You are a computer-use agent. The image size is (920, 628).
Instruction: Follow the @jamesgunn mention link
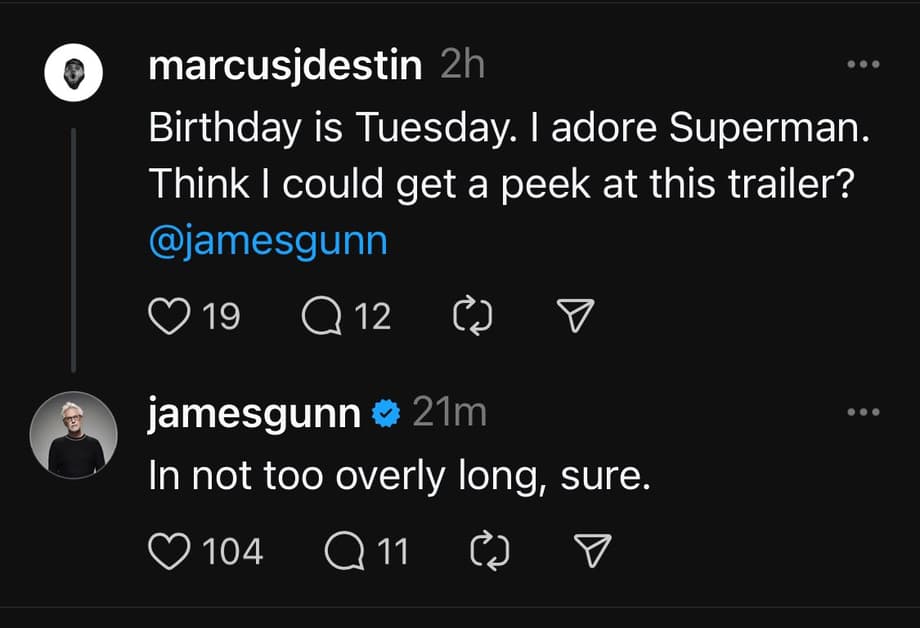click(x=267, y=242)
